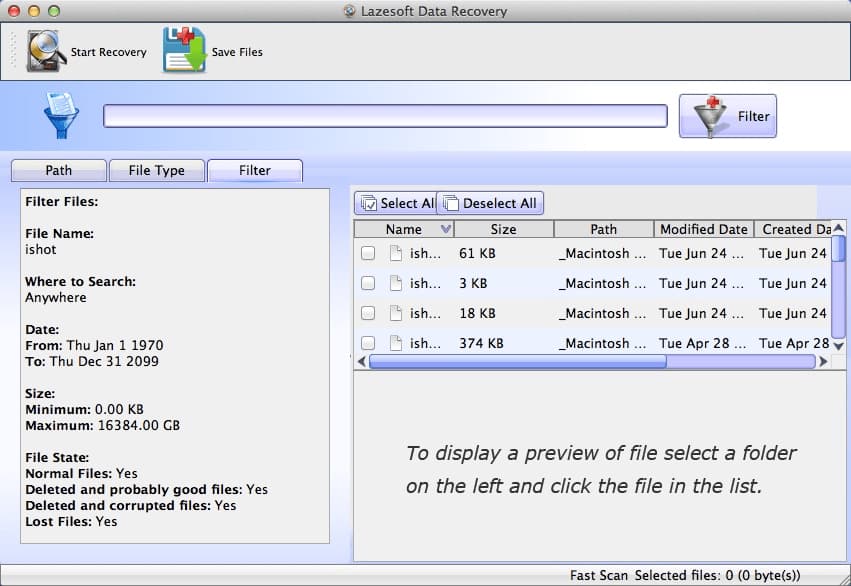
Task: Click 'Deleted and corrupted files: Yes' line
Action: pos(130,506)
